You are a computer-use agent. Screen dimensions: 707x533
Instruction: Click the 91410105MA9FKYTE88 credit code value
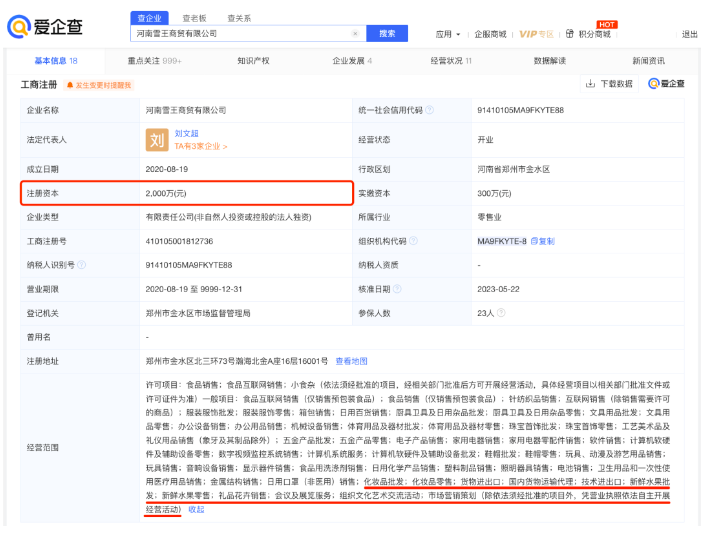[520, 110]
